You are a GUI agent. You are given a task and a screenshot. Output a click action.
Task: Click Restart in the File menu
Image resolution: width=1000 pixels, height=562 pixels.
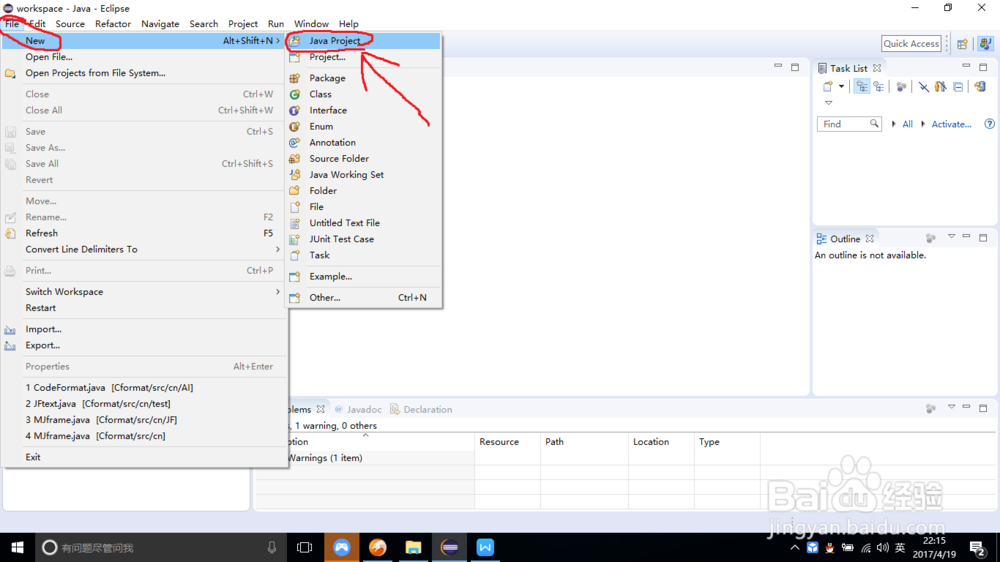click(x=143, y=307)
